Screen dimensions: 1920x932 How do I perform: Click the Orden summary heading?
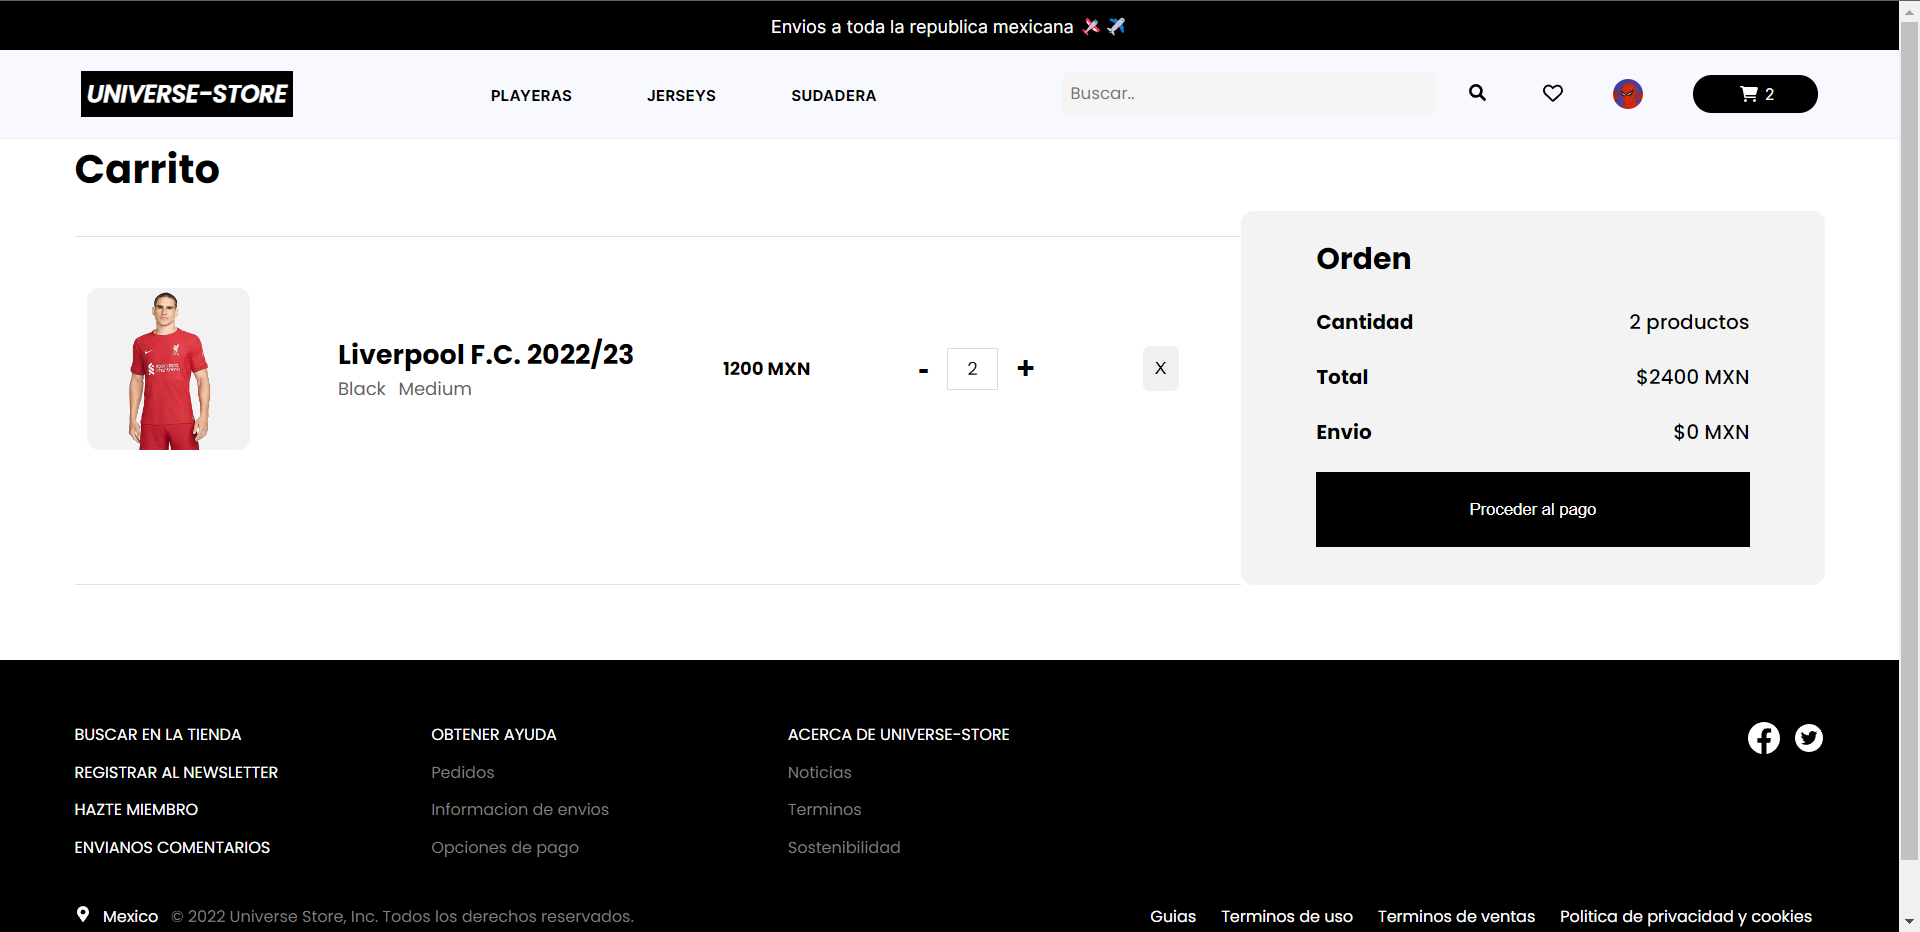[1364, 259]
